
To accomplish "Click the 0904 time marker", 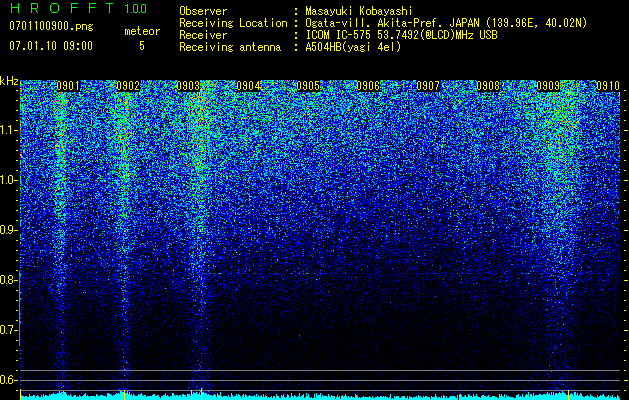I will coord(248,86).
